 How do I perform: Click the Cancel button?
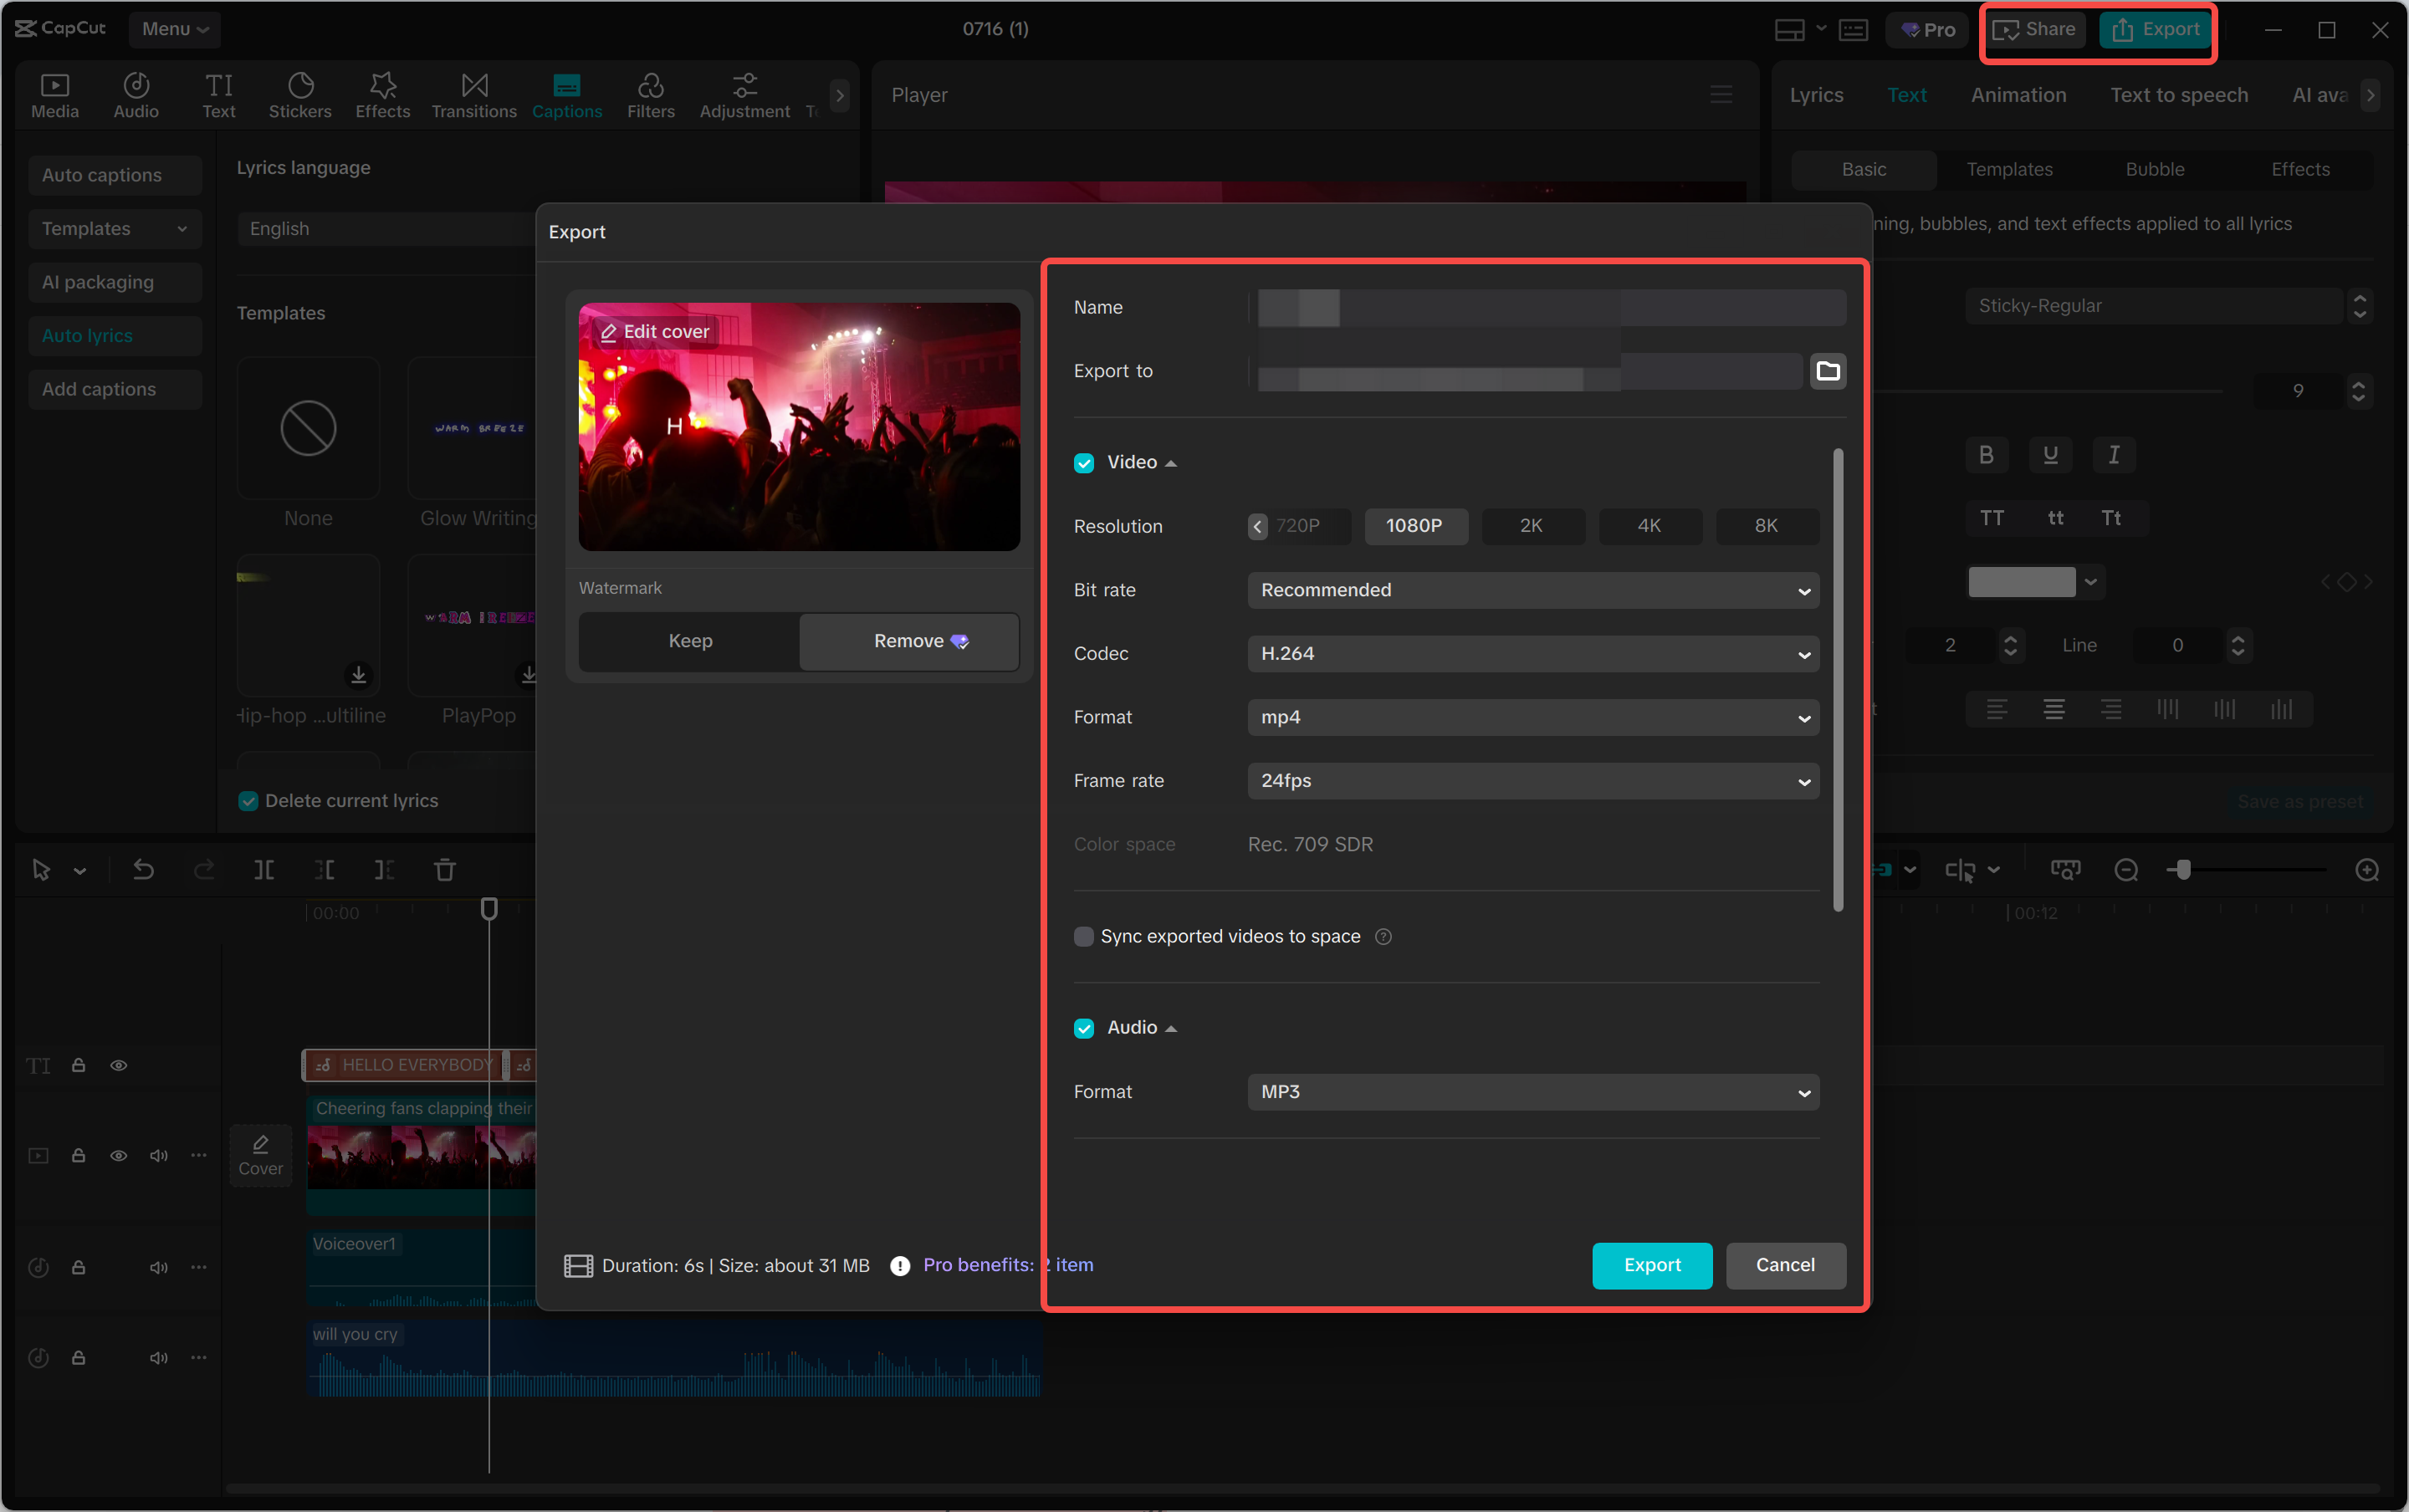click(1785, 1265)
